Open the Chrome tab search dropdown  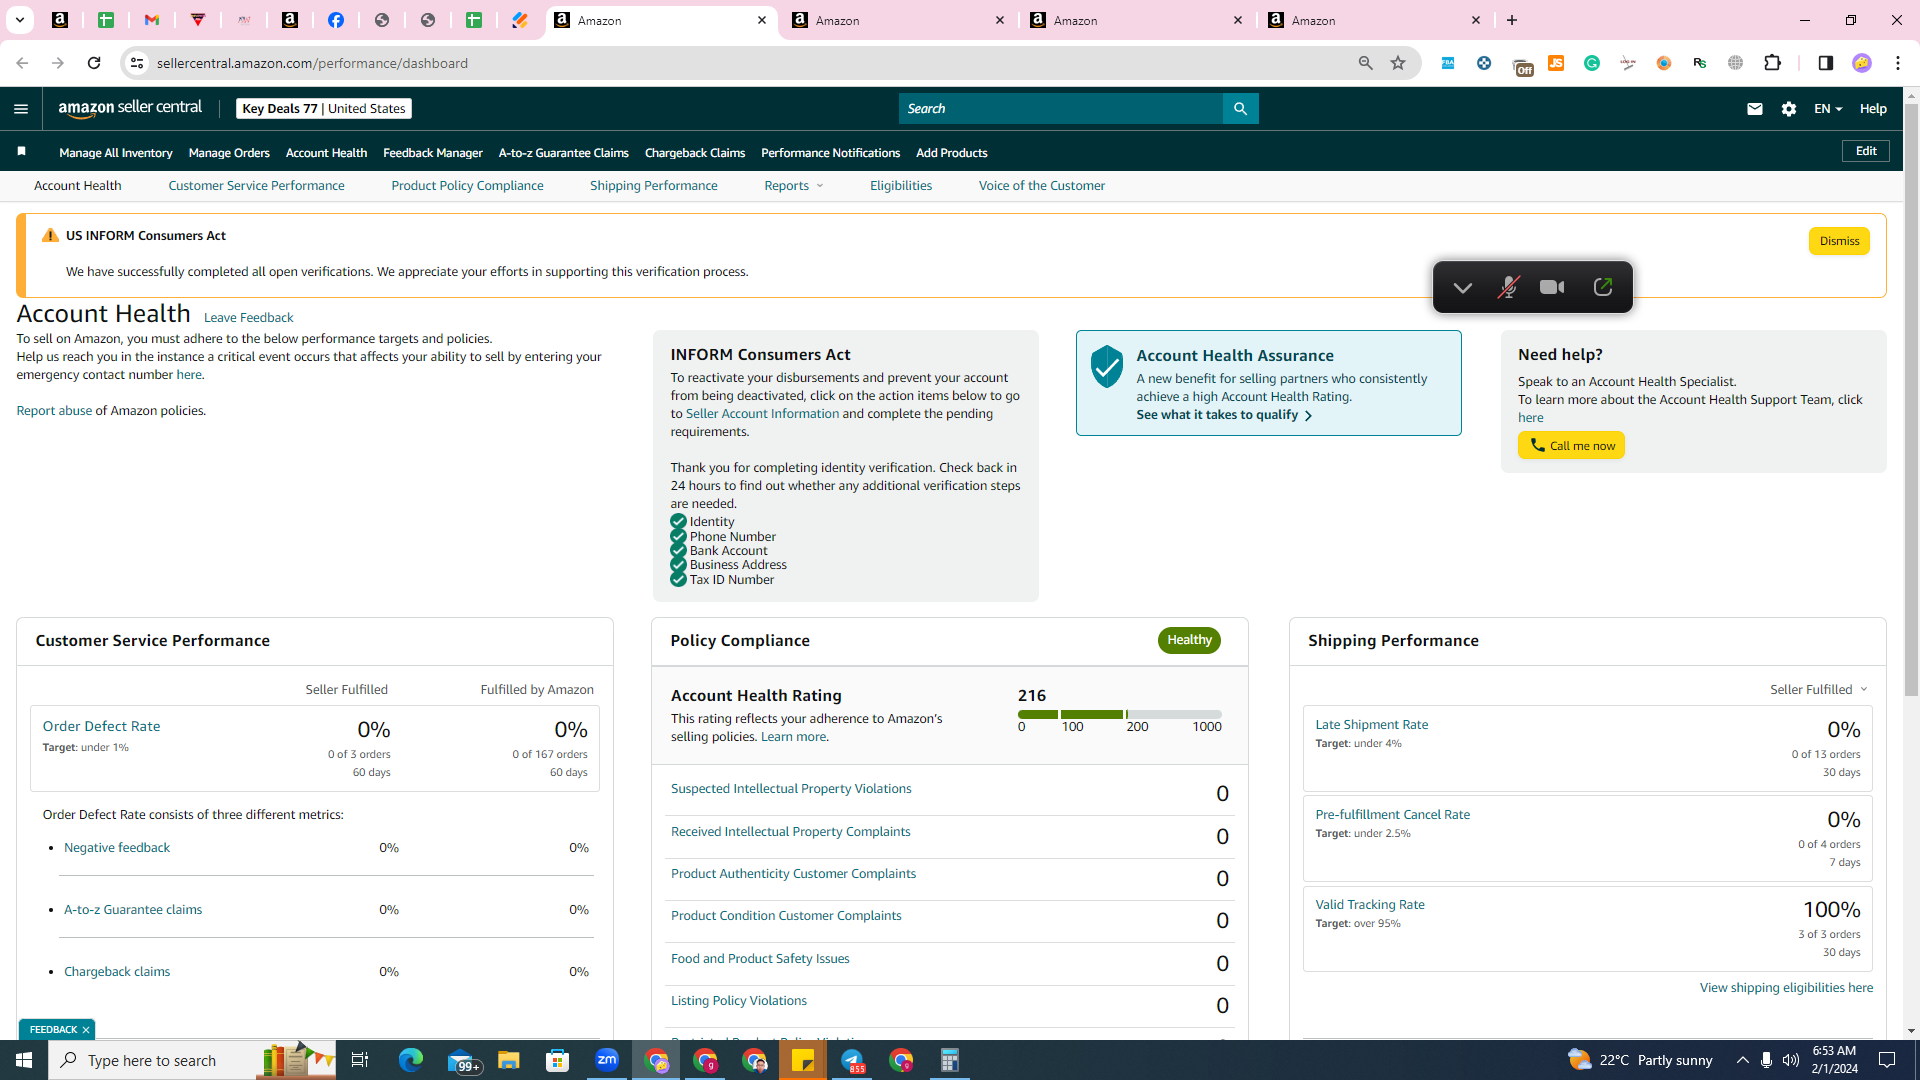[x=19, y=20]
